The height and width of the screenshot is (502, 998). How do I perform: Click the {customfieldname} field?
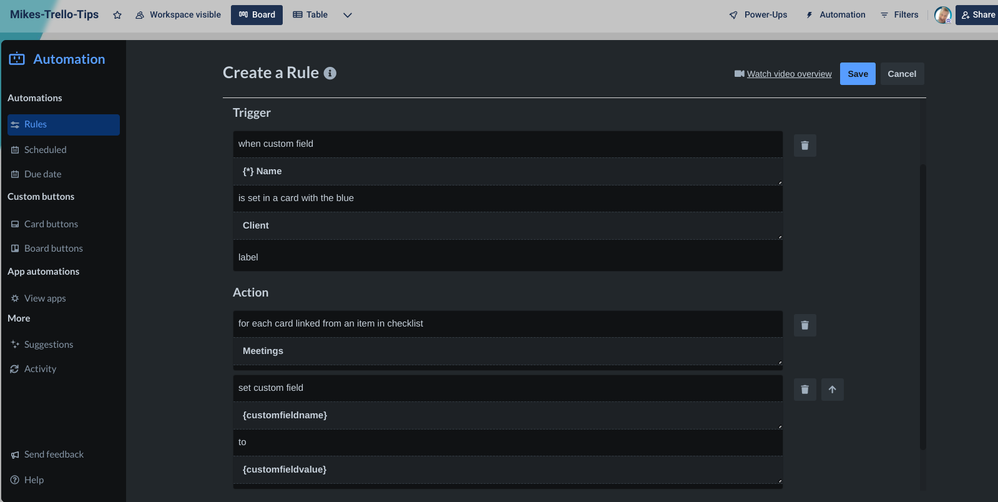(508, 415)
